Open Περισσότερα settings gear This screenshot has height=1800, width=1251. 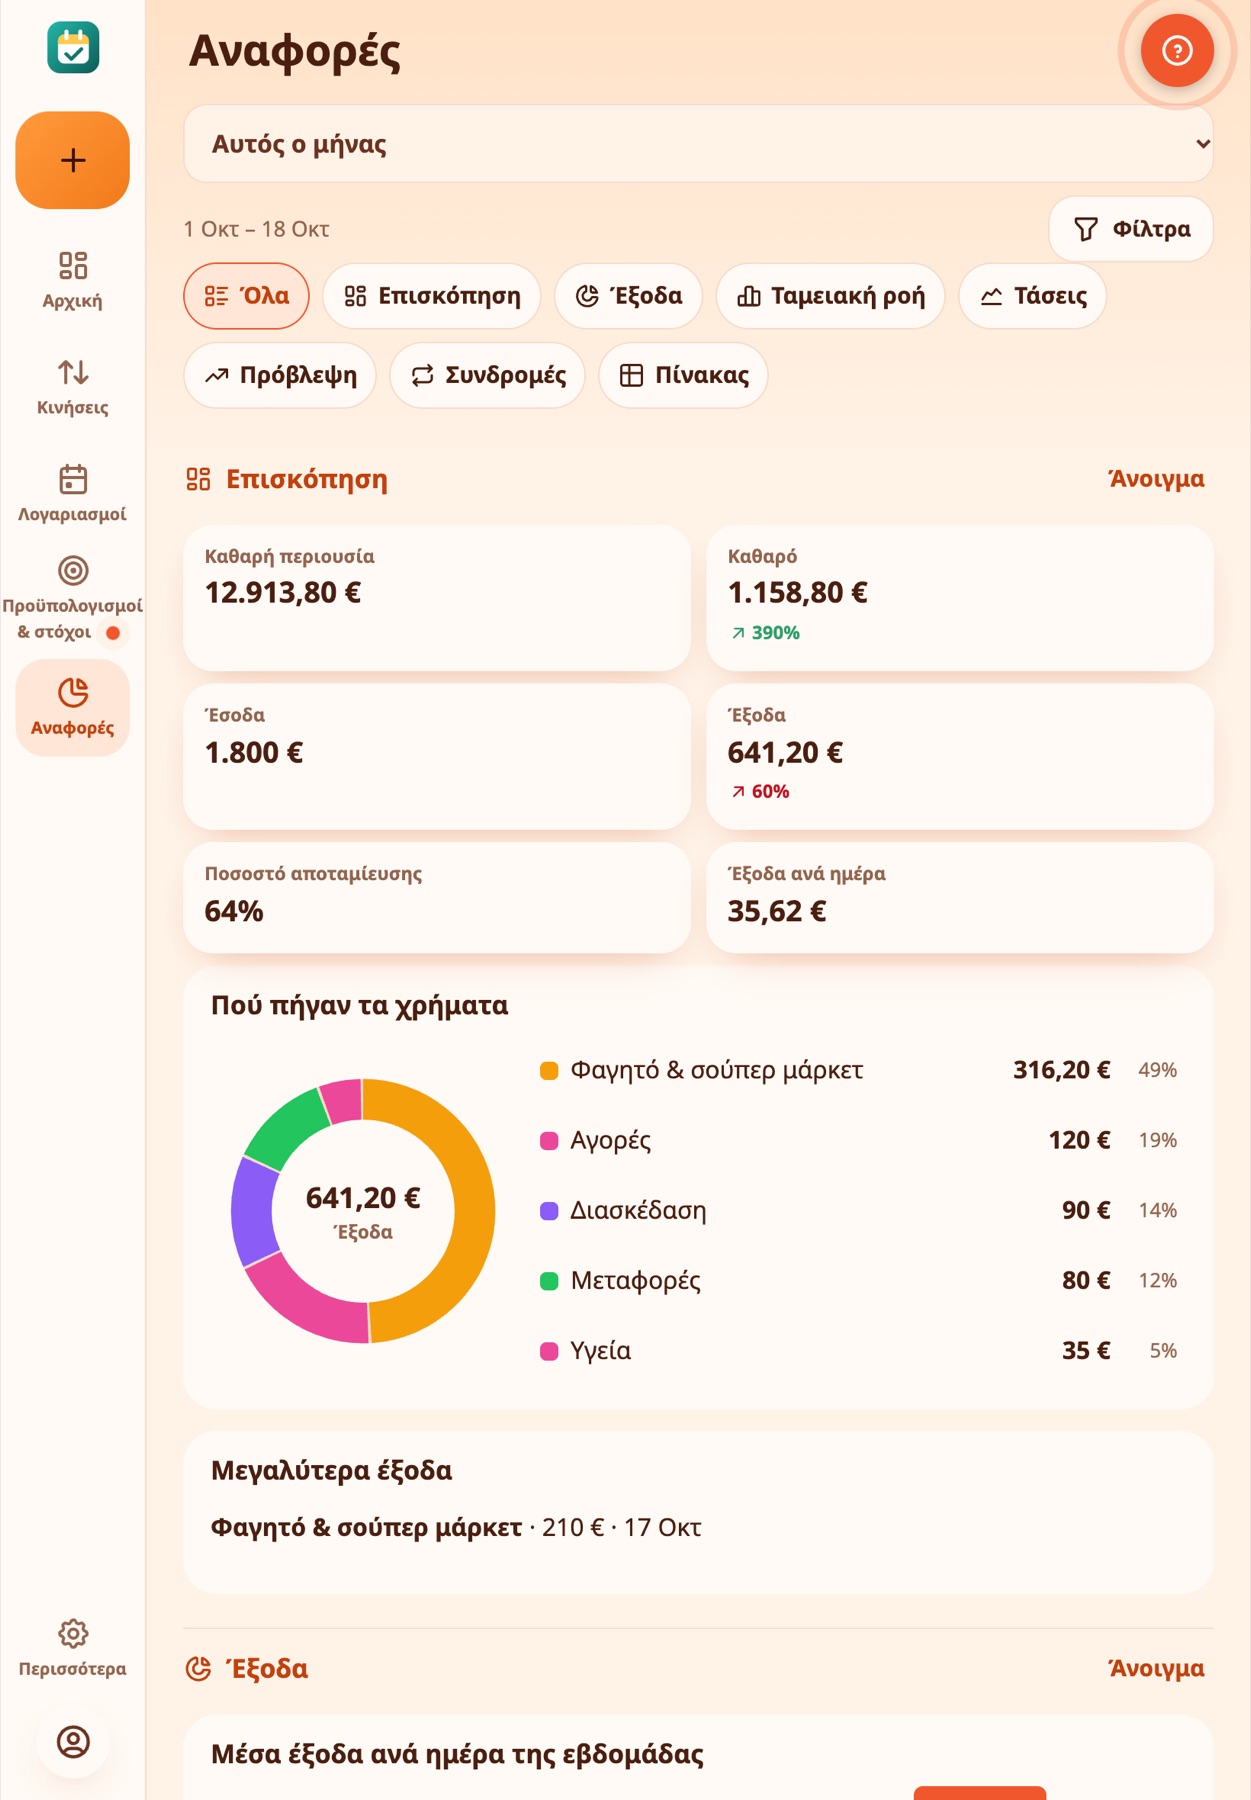point(73,1648)
